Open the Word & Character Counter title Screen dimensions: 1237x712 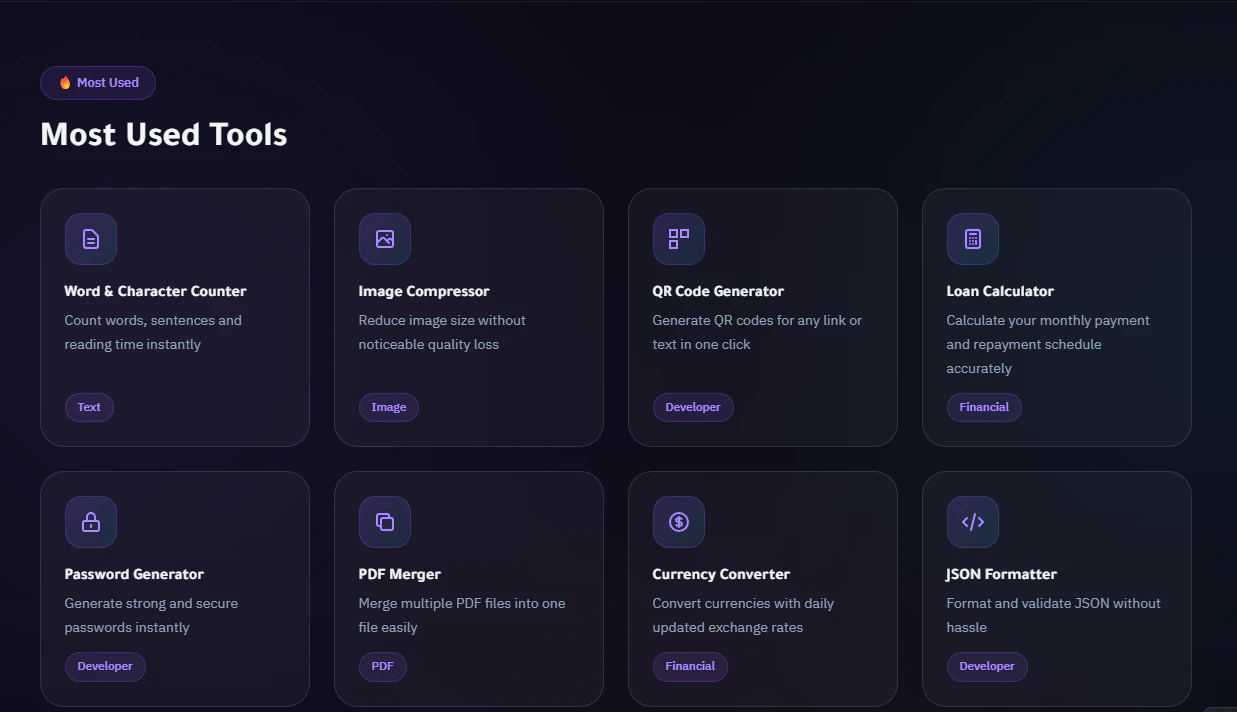[155, 291]
